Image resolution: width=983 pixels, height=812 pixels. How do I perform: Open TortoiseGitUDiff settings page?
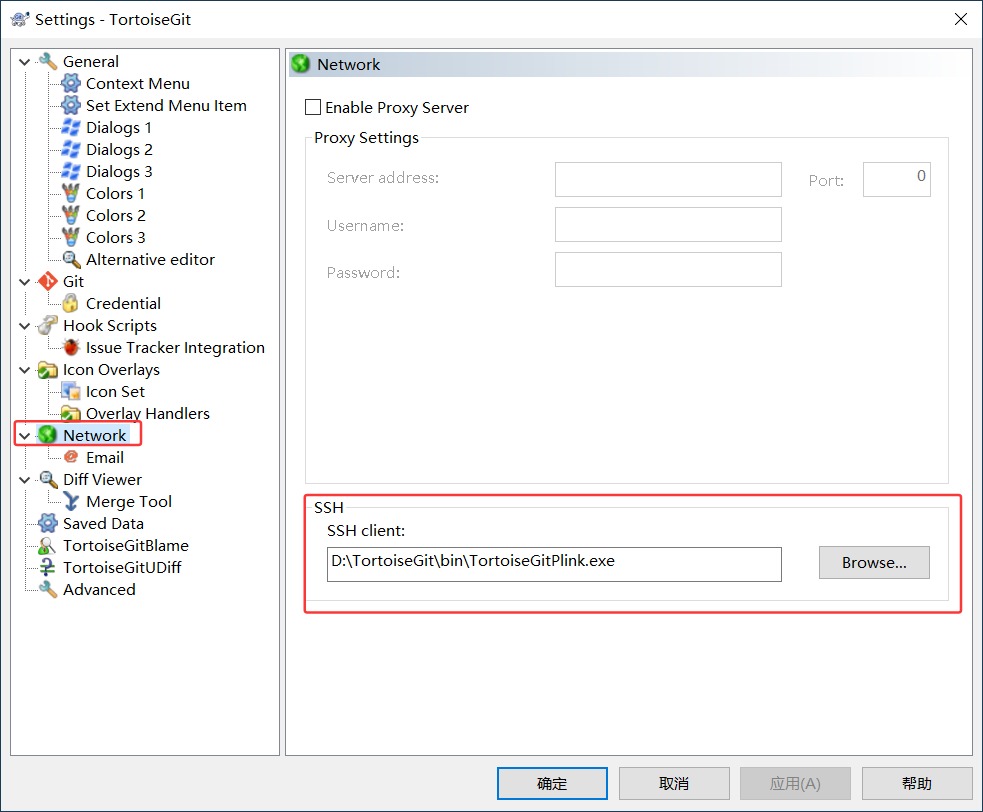[122, 567]
